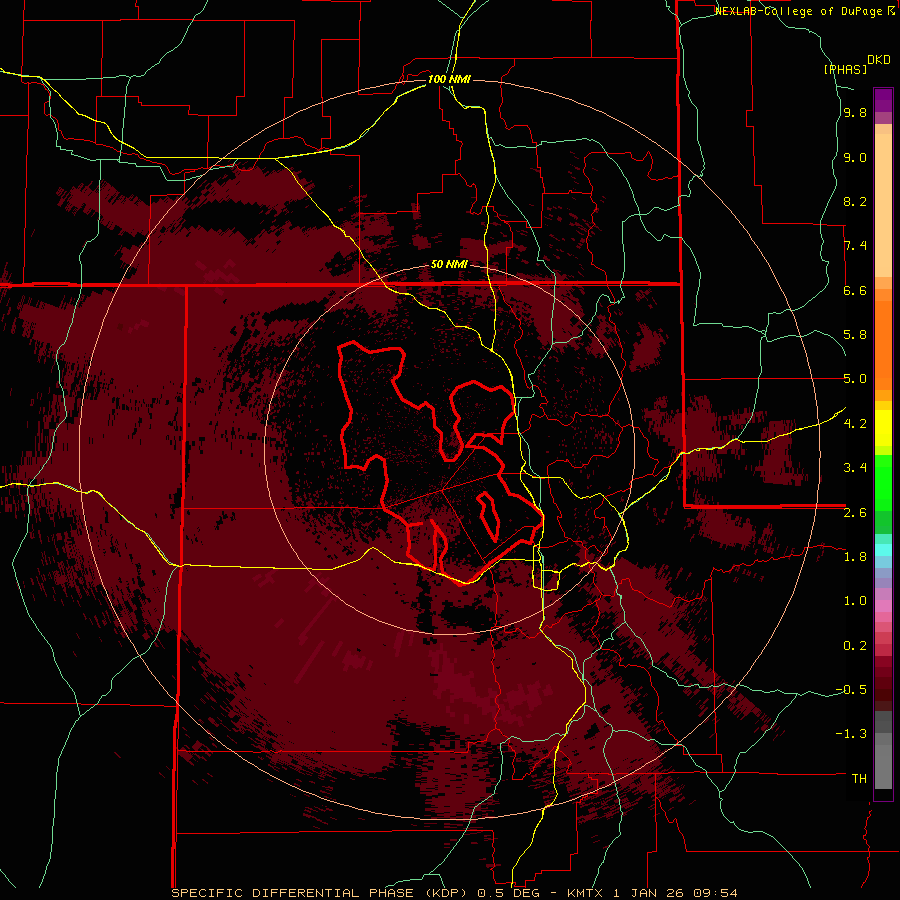The image size is (900, 900).
Task: Click the 5.8 scale value
Action: pyautogui.click(x=855, y=335)
